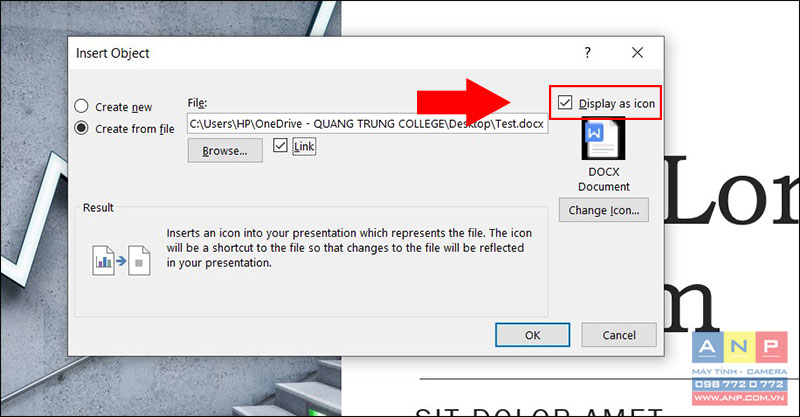
Task: Select the Create new radio button
Action: click(x=82, y=106)
